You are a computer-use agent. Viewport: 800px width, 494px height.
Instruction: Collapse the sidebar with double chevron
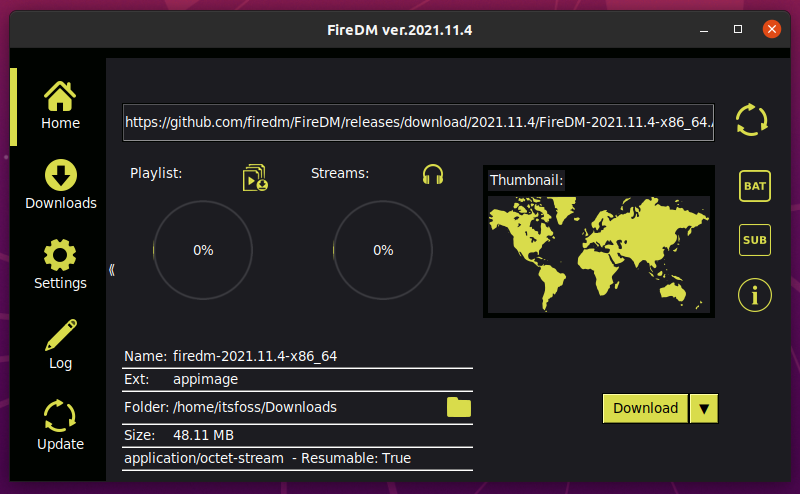coord(112,269)
